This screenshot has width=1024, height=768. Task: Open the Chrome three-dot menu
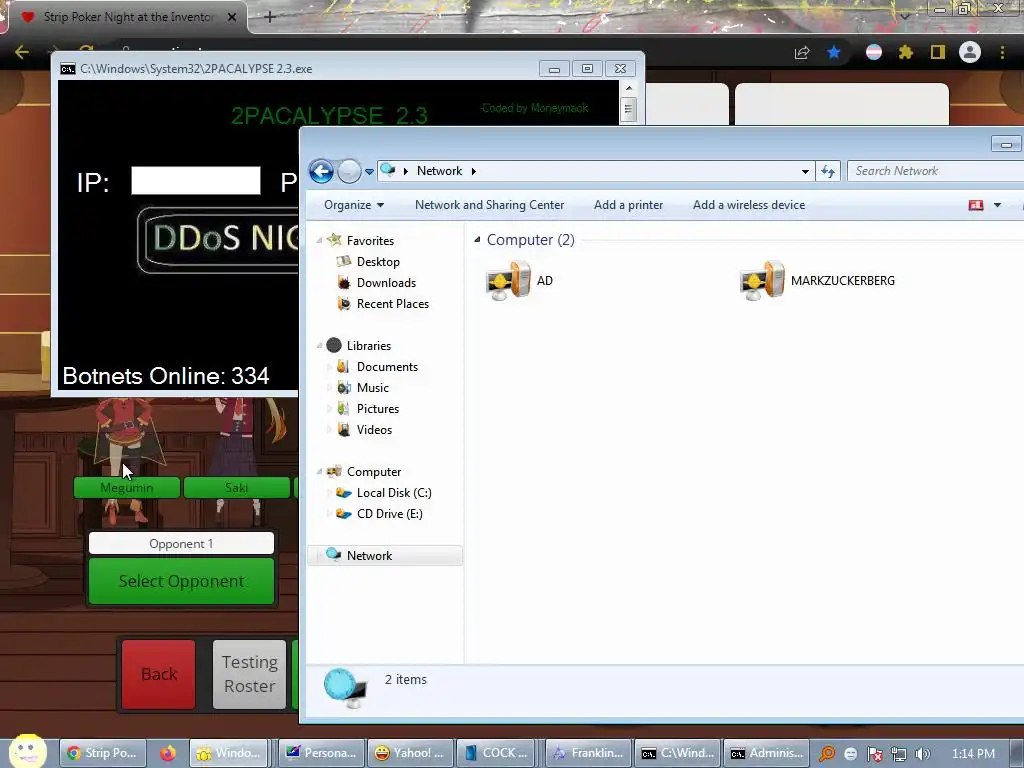[x=1002, y=52]
